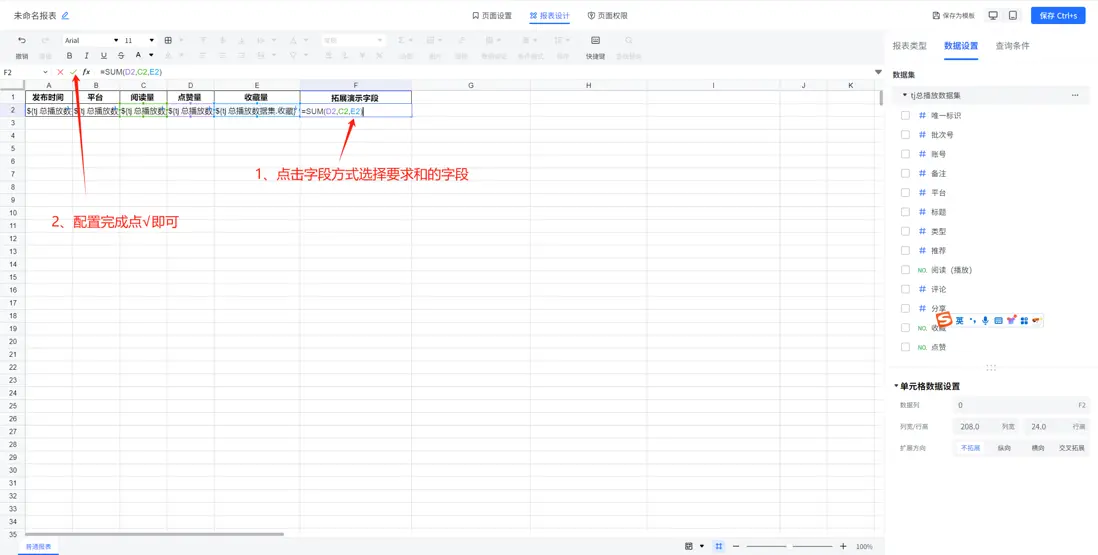1098x555 pixels.
Task: Open dataset more options (…) icon
Action: tap(1076, 95)
